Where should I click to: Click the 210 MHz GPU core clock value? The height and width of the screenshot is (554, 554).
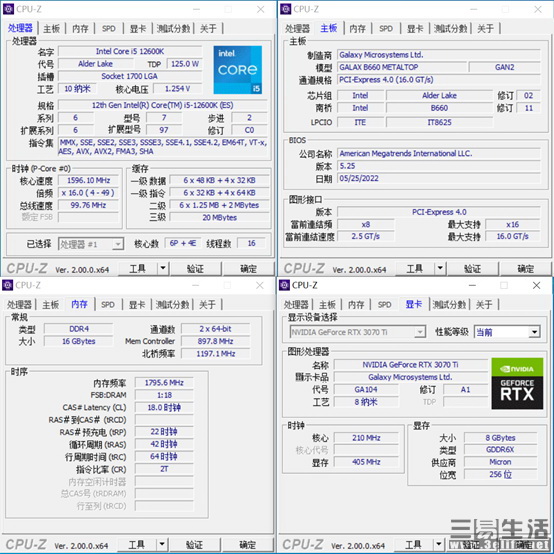(366, 438)
